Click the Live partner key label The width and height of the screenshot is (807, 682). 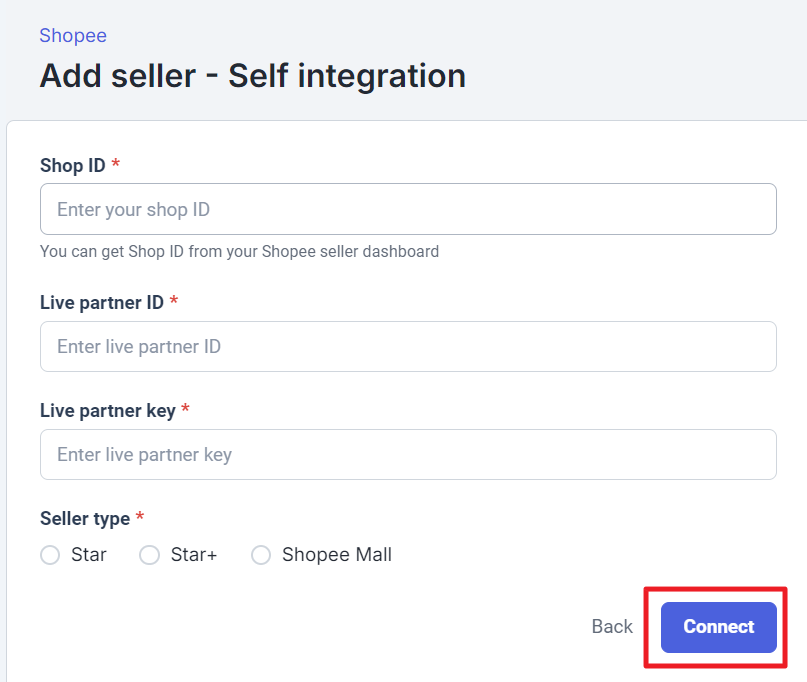[107, 410]
